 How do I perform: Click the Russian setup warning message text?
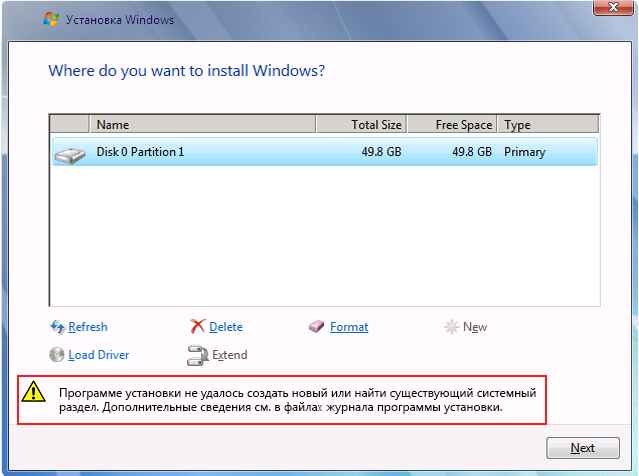click(297, 400)
